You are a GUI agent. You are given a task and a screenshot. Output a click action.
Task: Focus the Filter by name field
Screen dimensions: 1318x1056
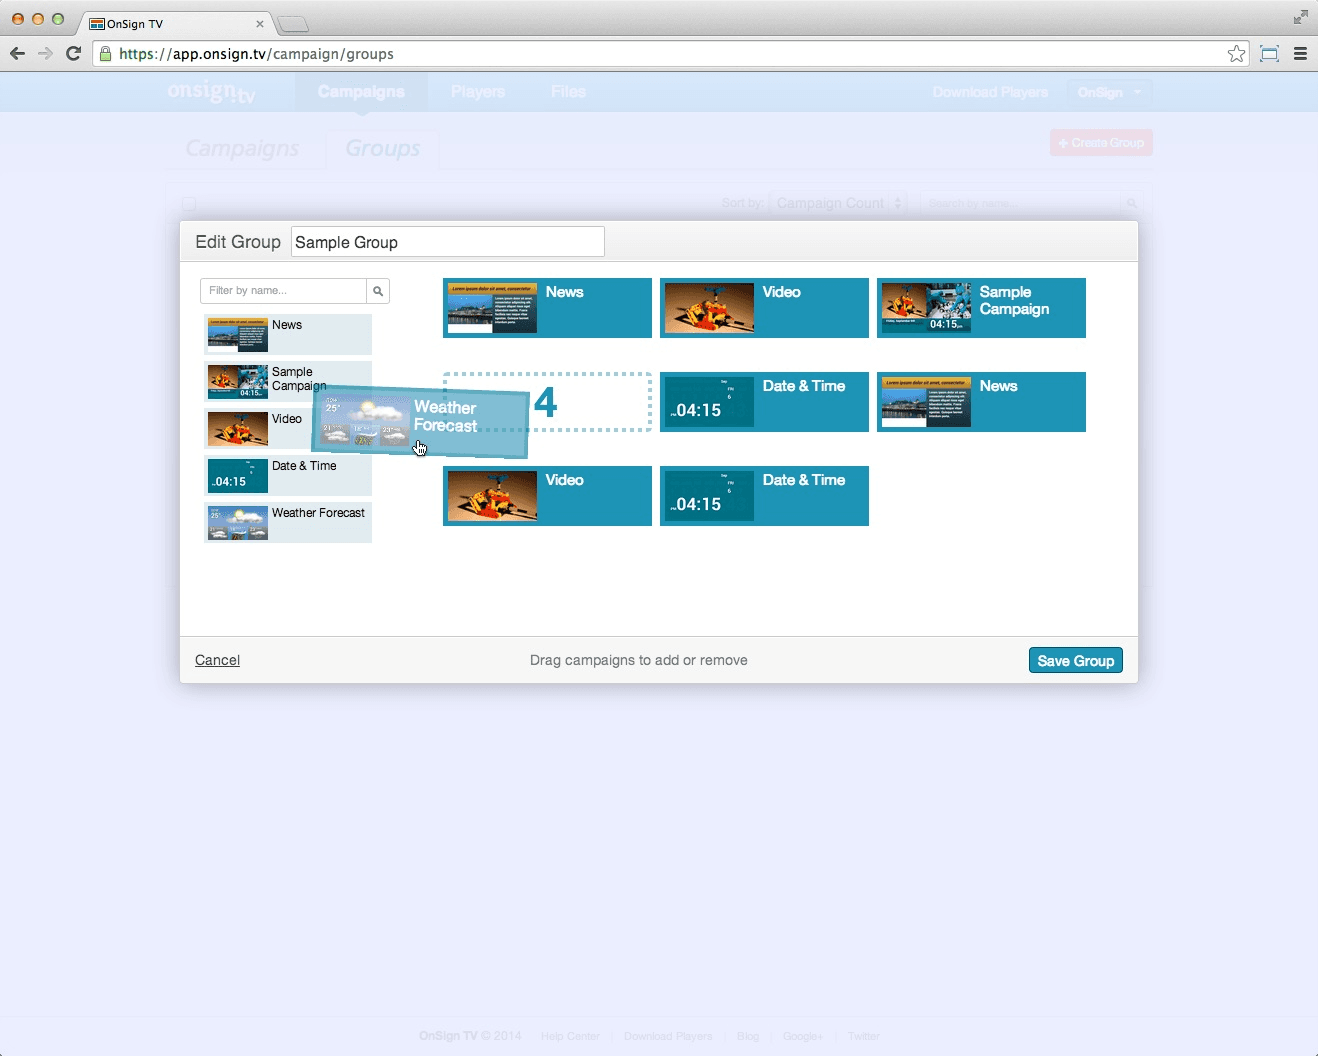284,291
